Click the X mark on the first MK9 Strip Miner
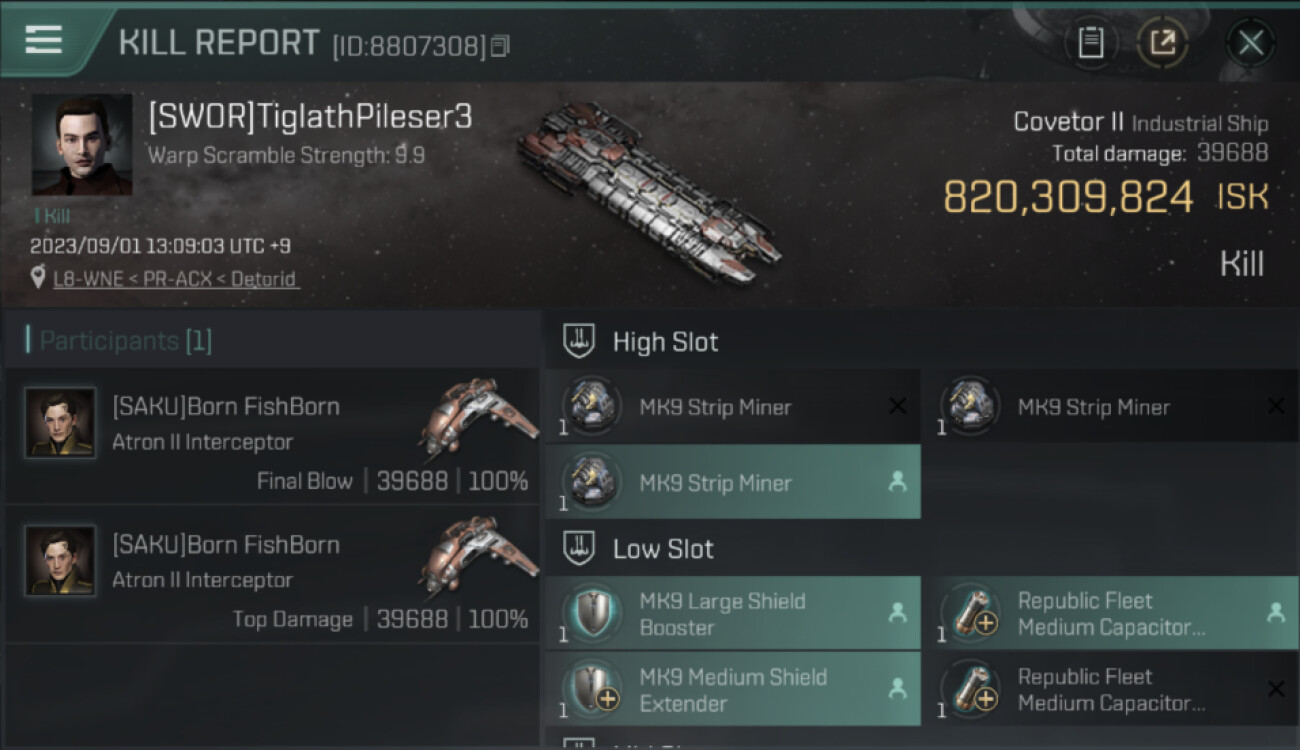1300x750 pixels. tap(897, 406)
